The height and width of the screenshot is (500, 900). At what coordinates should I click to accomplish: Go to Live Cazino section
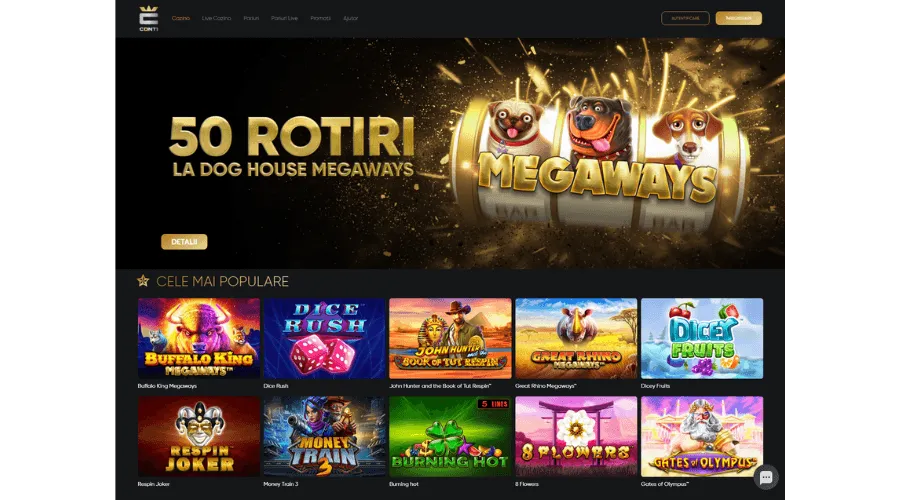[x=216, y=18]
